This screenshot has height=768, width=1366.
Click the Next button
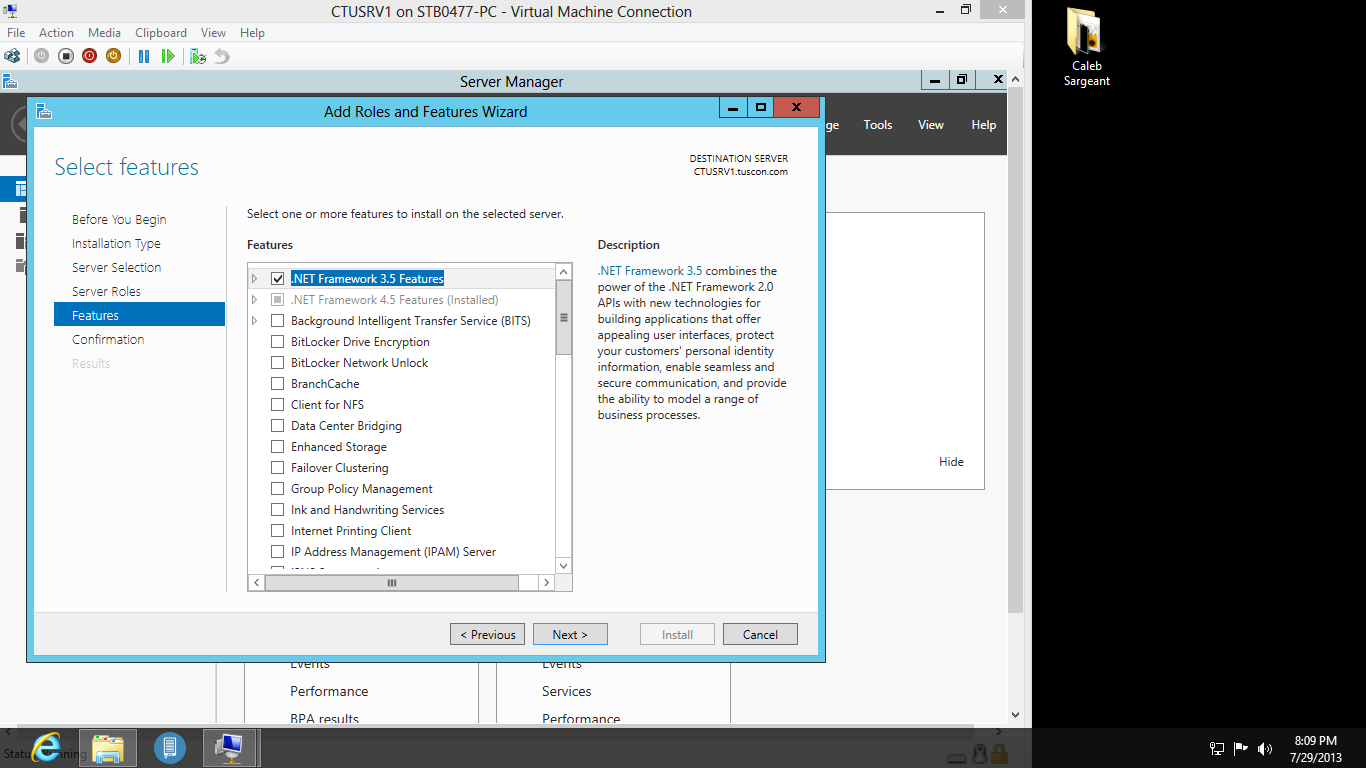(569, 634)
